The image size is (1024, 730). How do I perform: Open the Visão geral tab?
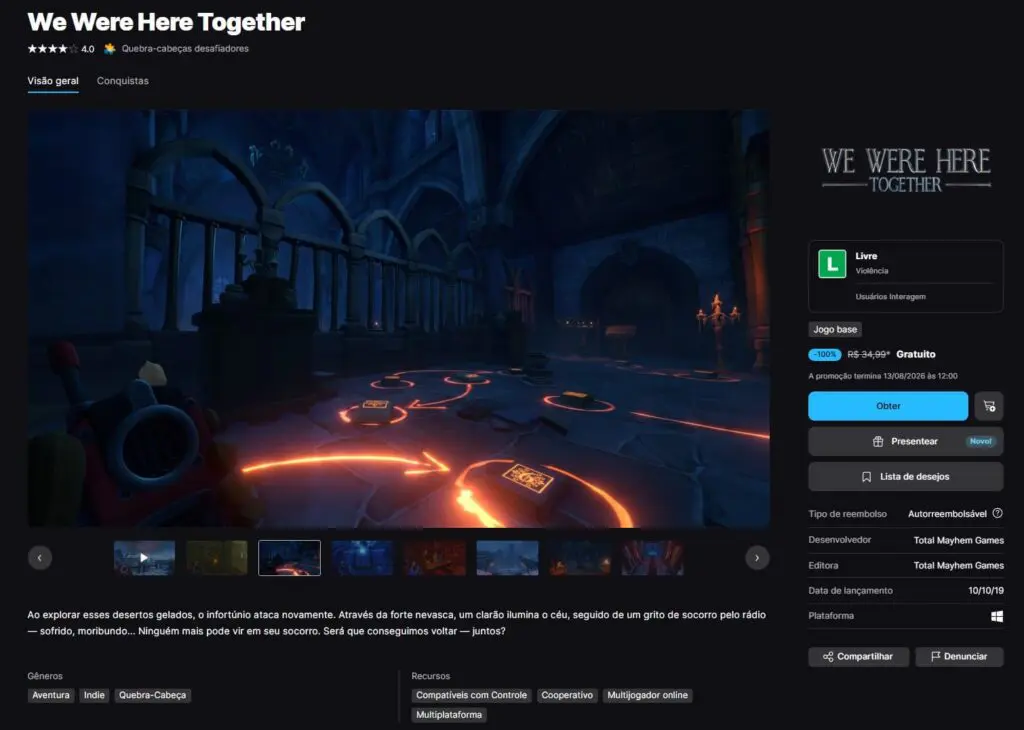pos(53,81)
